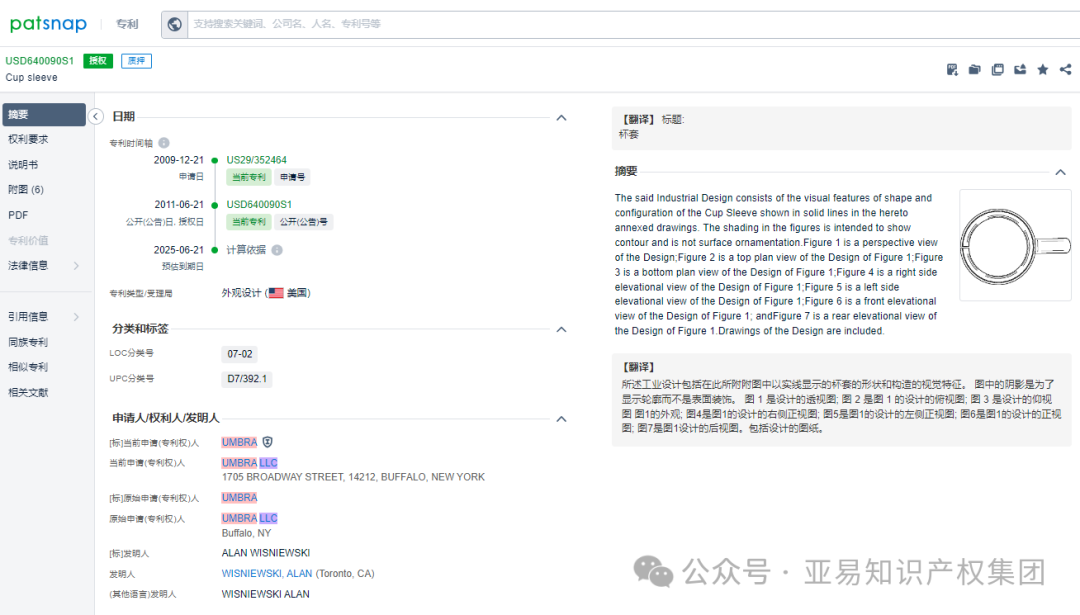The image size is (1080, 615).
Task: Save patent to folder icon
Action: (x=975, y=70)
